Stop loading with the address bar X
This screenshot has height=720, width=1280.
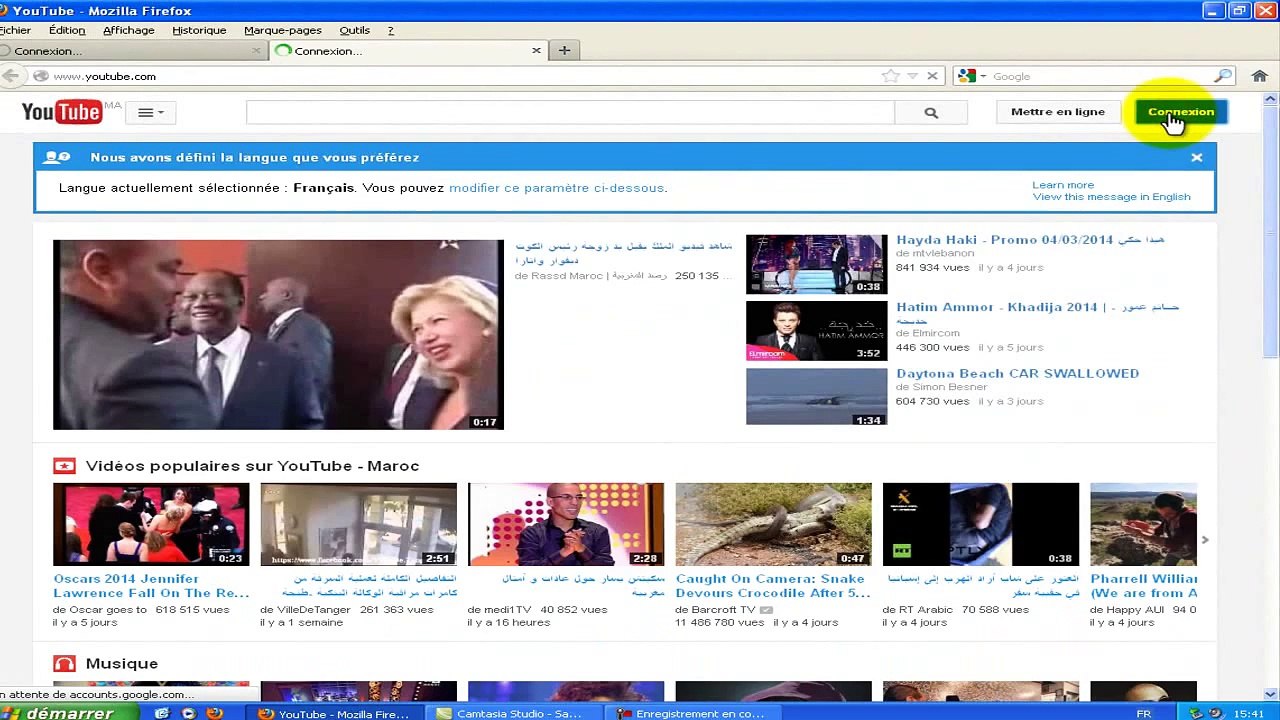point(932,76)
